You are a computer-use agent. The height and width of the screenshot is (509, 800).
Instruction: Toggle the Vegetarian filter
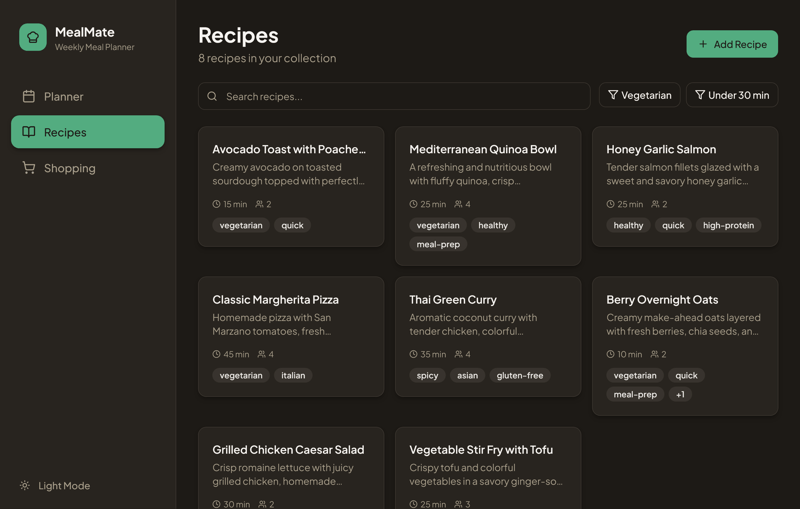[x=639, y=95]
